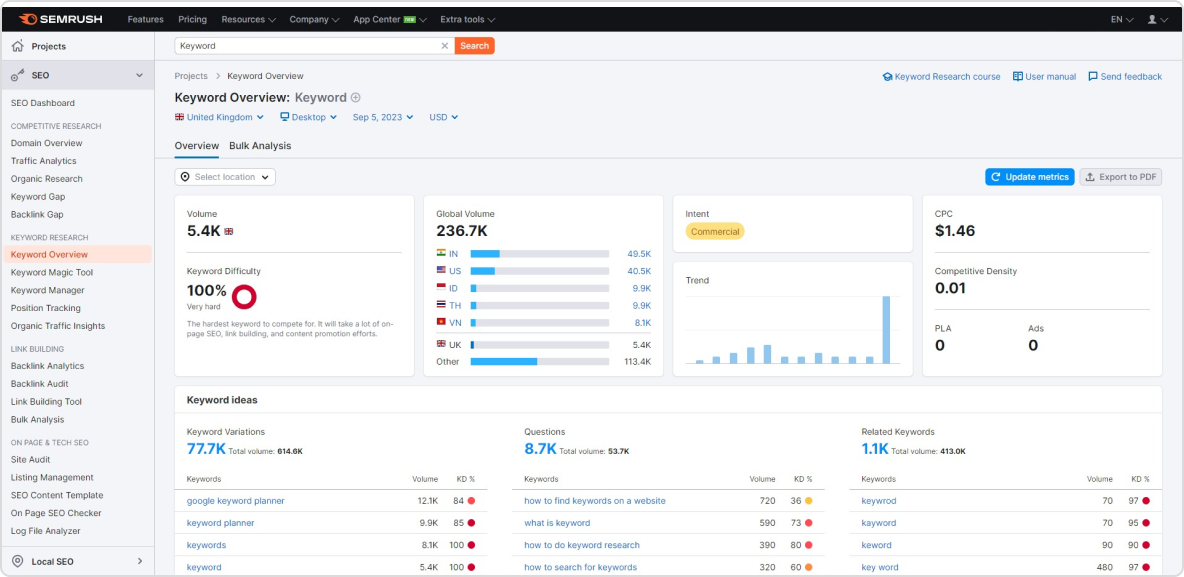Viewport: 1184px width, 577px height.
Task: Open the Select location dropdown
Action: click(225, 177)
